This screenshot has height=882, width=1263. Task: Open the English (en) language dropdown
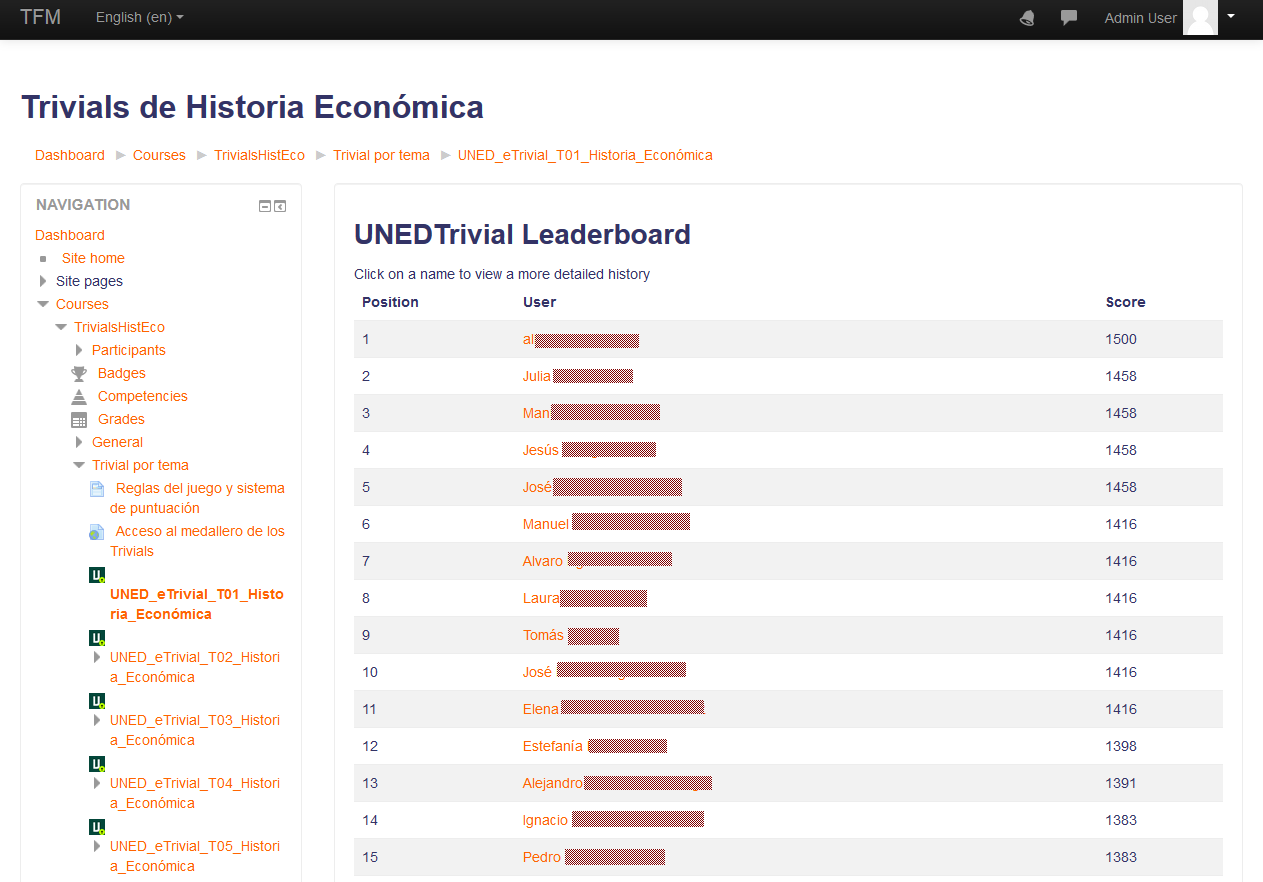tap(139, 17)
